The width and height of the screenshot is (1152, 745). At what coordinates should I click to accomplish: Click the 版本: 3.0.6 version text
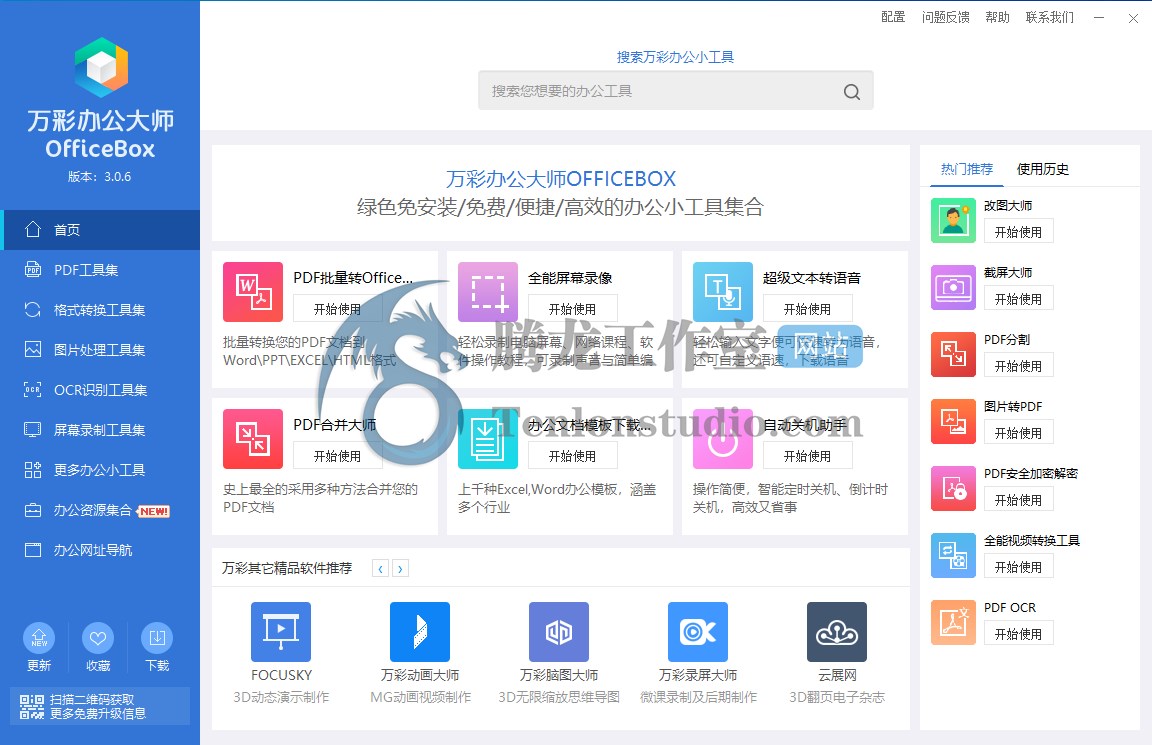[100, 176]
